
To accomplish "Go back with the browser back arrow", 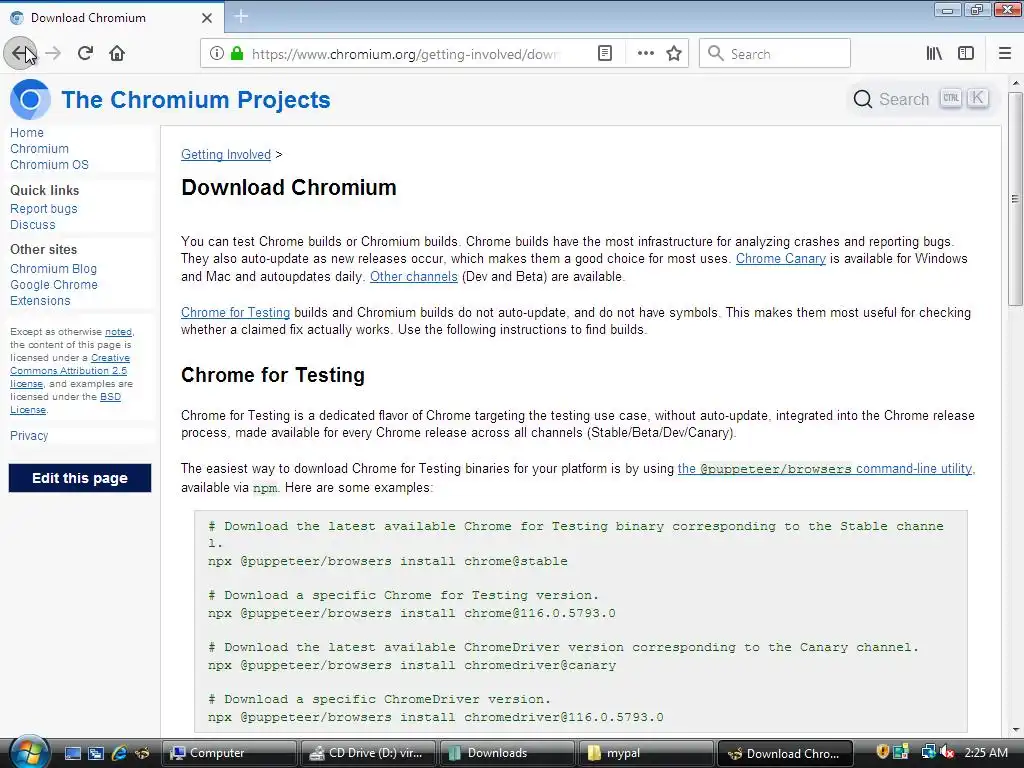I will tap(20, 54).
